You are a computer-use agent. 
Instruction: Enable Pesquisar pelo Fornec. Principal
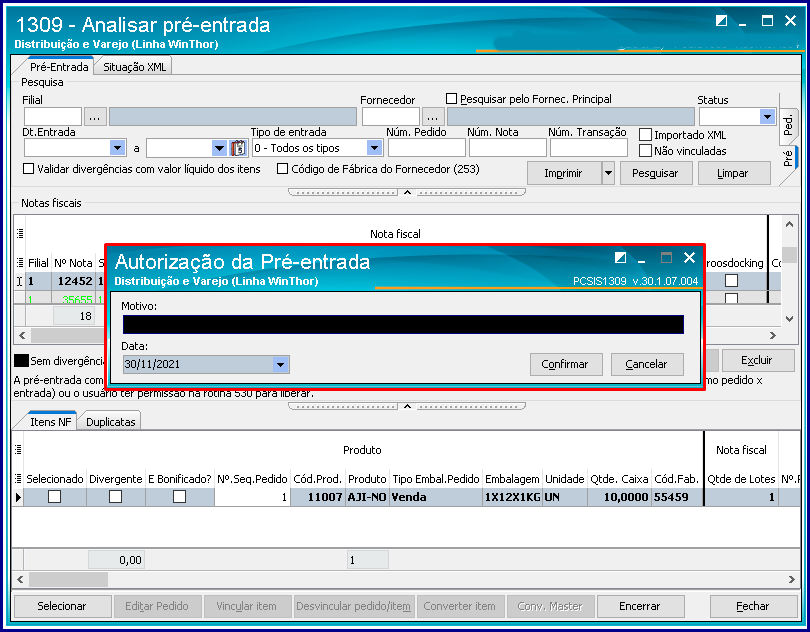451,99
